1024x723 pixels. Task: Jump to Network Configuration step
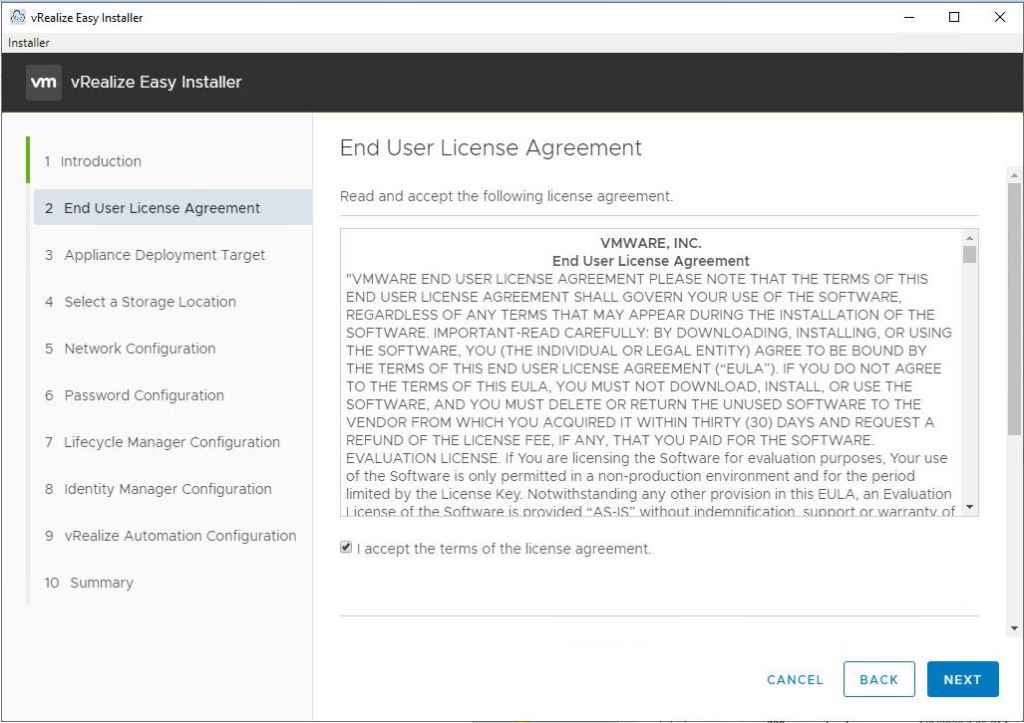[x=139, y=349]
